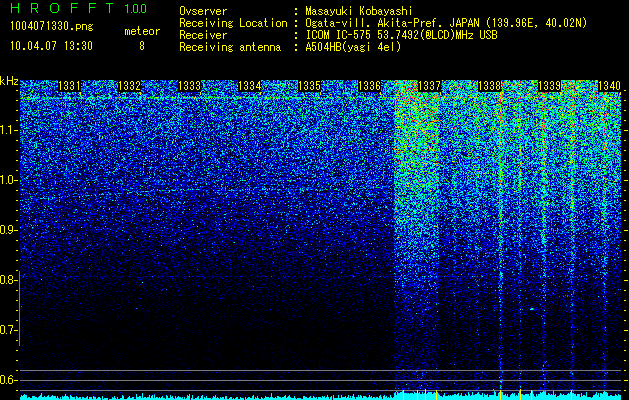The width and height of the screenshot is (629, 400).
Task: Click the 1337 time marker
Action: [429, 86]
